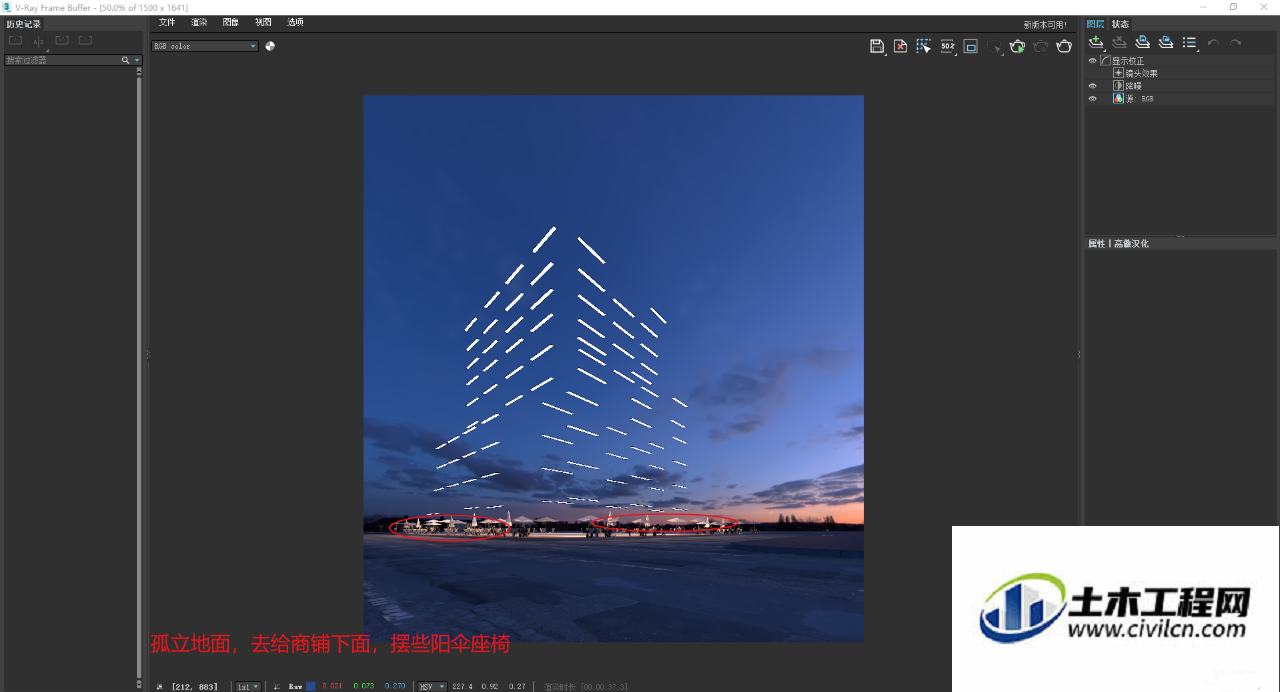Click the 渲染时长 render time readout
The image size is (1280, 692).
[x=586, y=687]
